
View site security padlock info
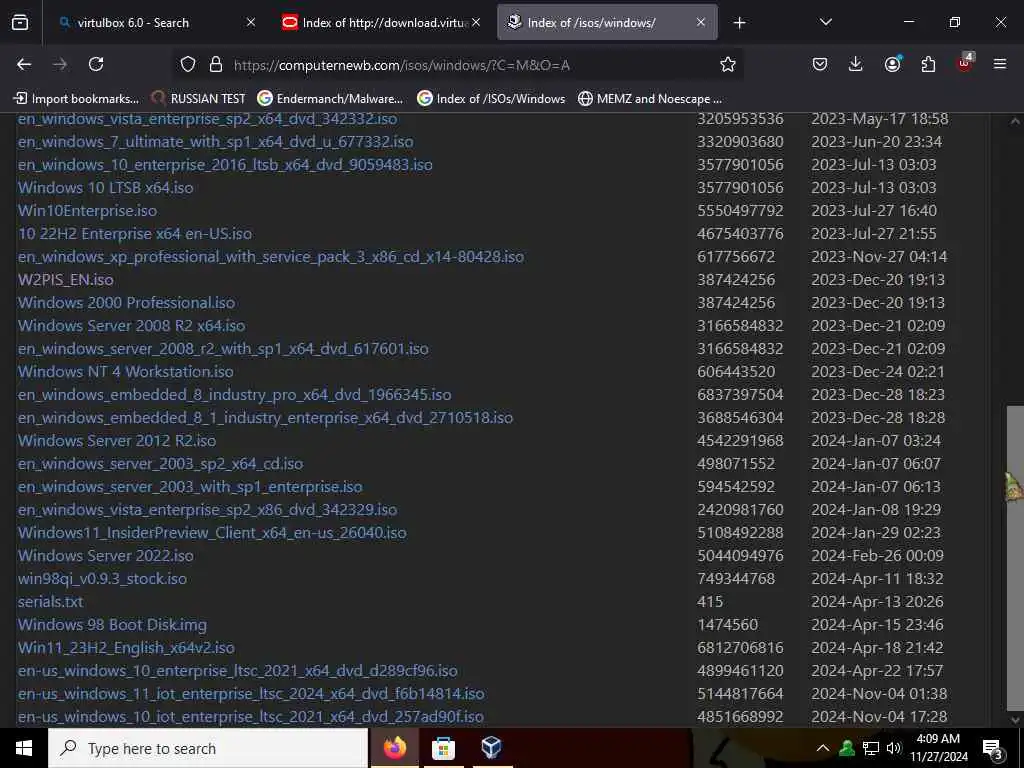pos(216,64)
